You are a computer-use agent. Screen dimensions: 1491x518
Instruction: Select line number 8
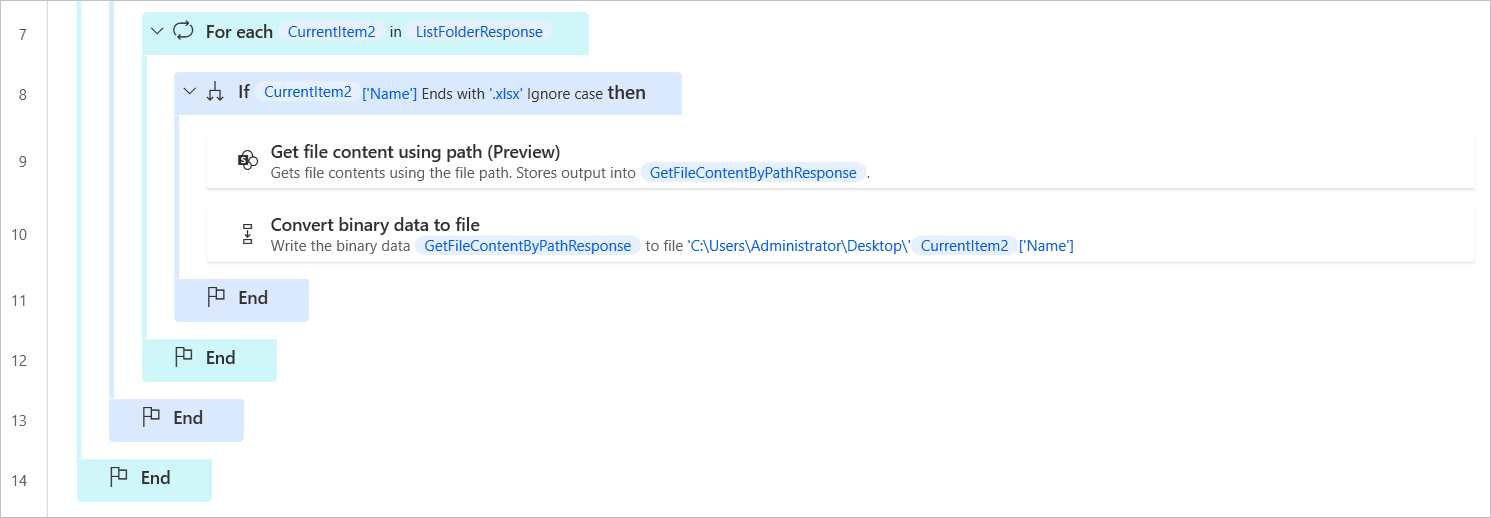[x=22, y=95]
